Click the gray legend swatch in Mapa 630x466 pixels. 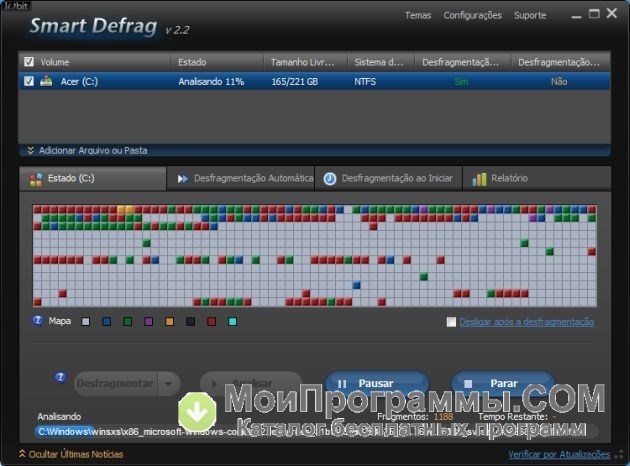pyautogui.click(x=86, y=321)
